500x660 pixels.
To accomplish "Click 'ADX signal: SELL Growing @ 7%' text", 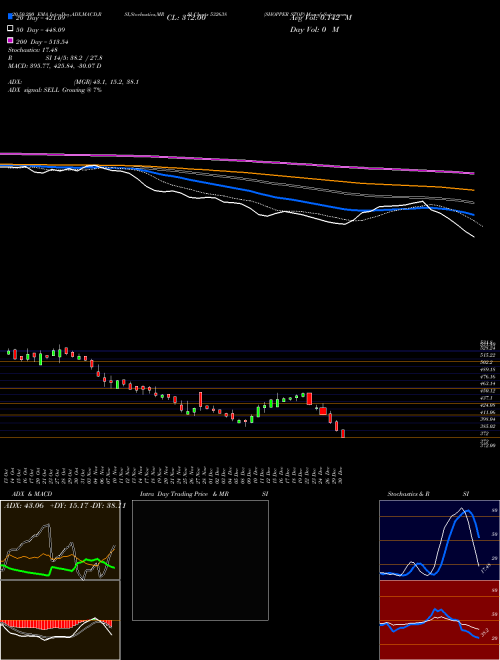I will pos(55,90).
